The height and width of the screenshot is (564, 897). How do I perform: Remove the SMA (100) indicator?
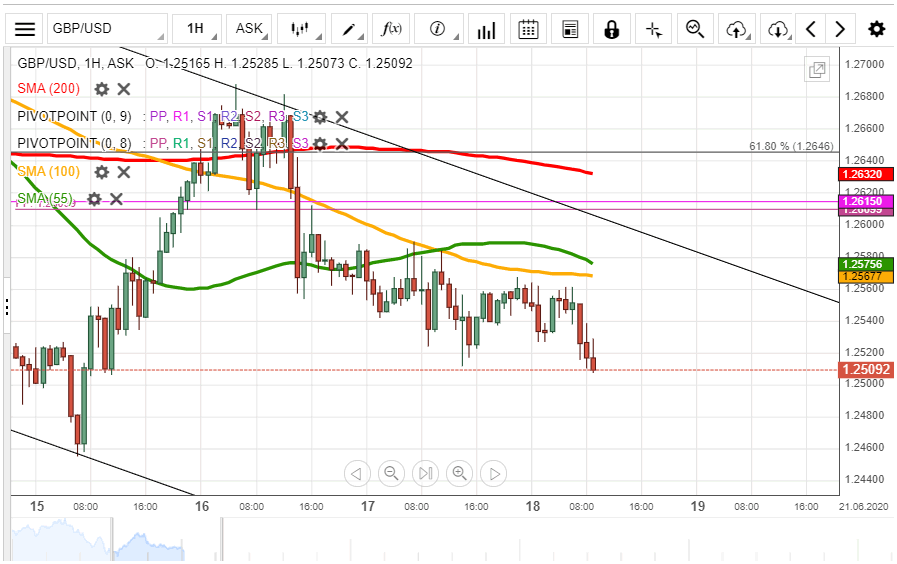point(124,172)
